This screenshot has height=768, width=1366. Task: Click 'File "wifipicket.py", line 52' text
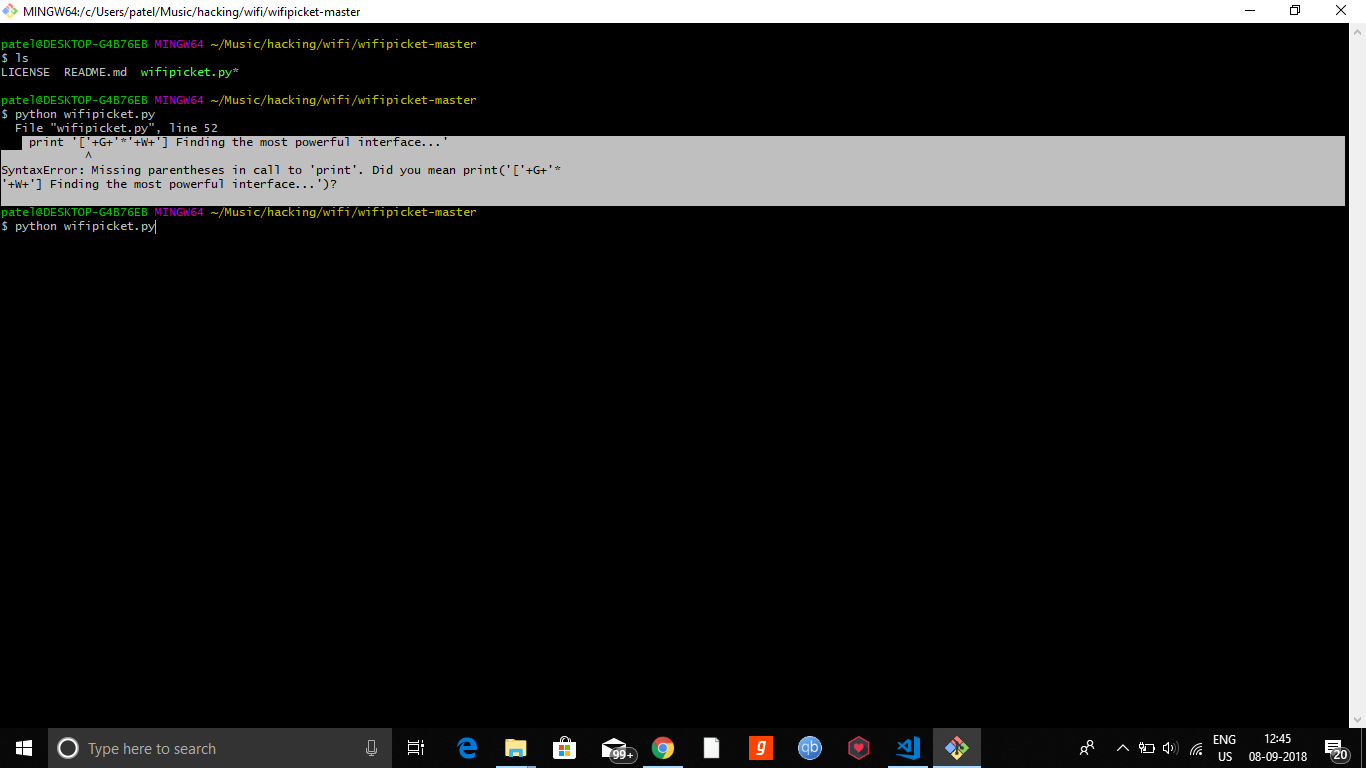click(x=116, y=128)
